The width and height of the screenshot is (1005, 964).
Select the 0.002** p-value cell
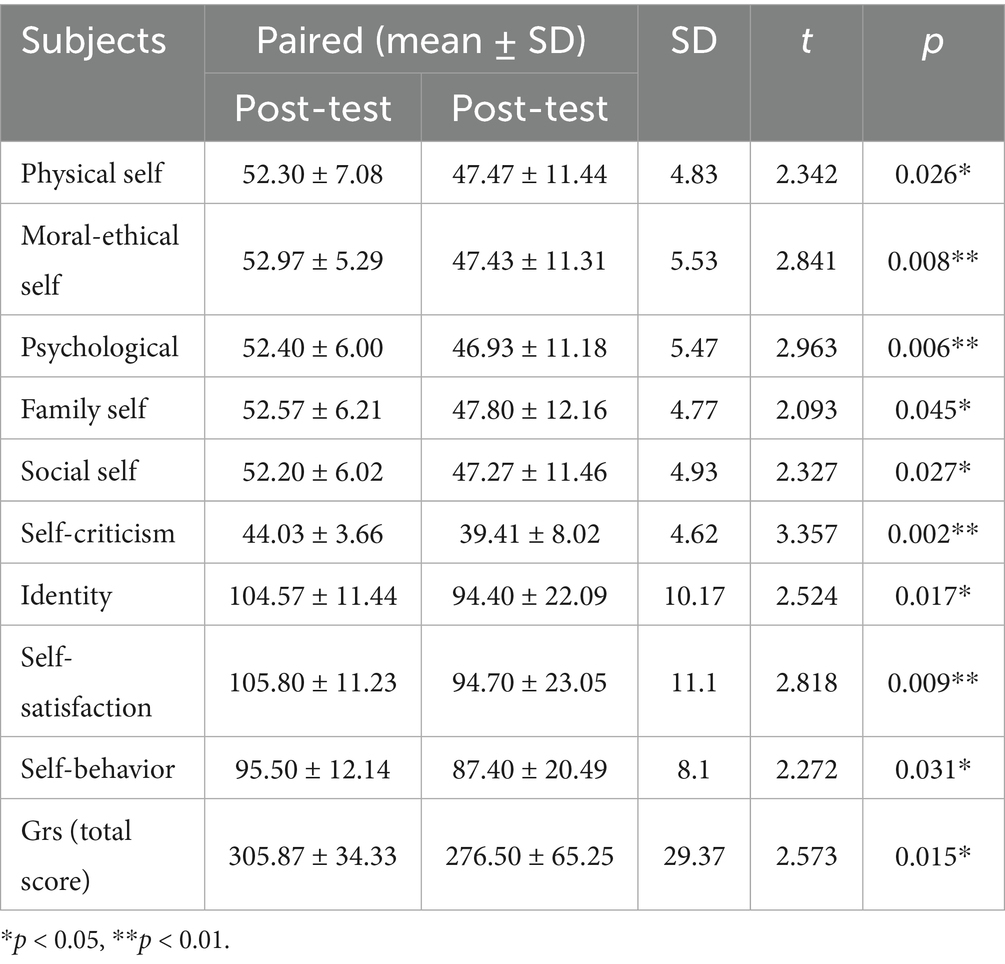pyautogui.click(x=932, y=533)
